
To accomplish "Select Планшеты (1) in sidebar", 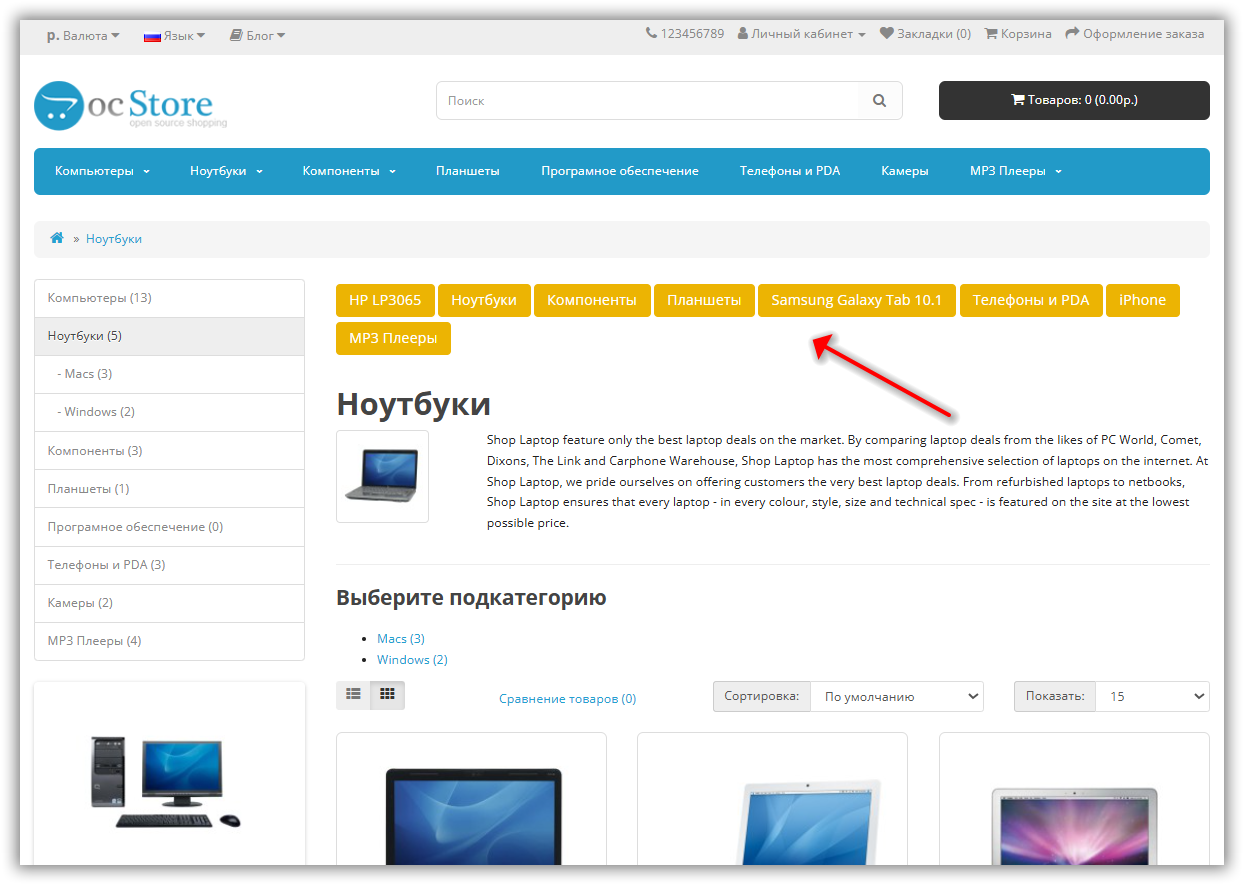I will pos(169,489).
